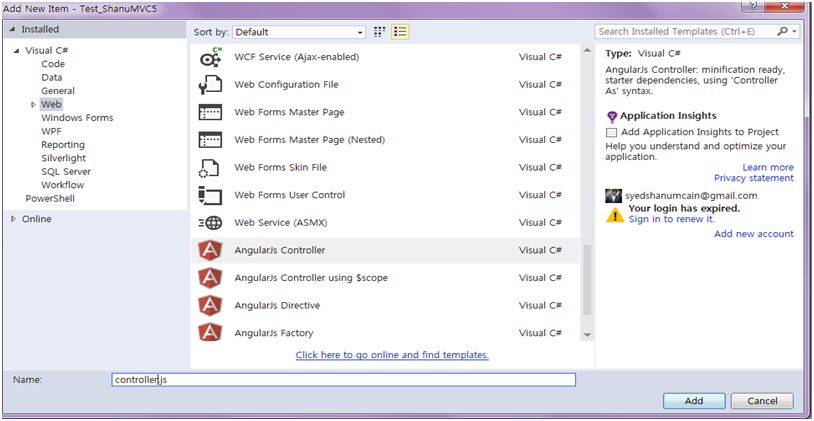Open the Sort by dropdown

click(x=298, y=32)
